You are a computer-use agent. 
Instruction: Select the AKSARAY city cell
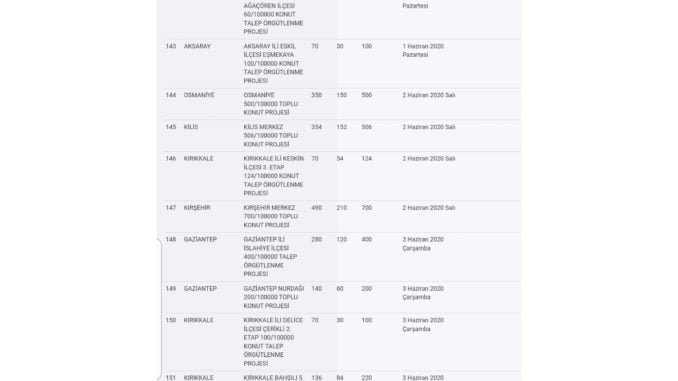pos(197,46)
